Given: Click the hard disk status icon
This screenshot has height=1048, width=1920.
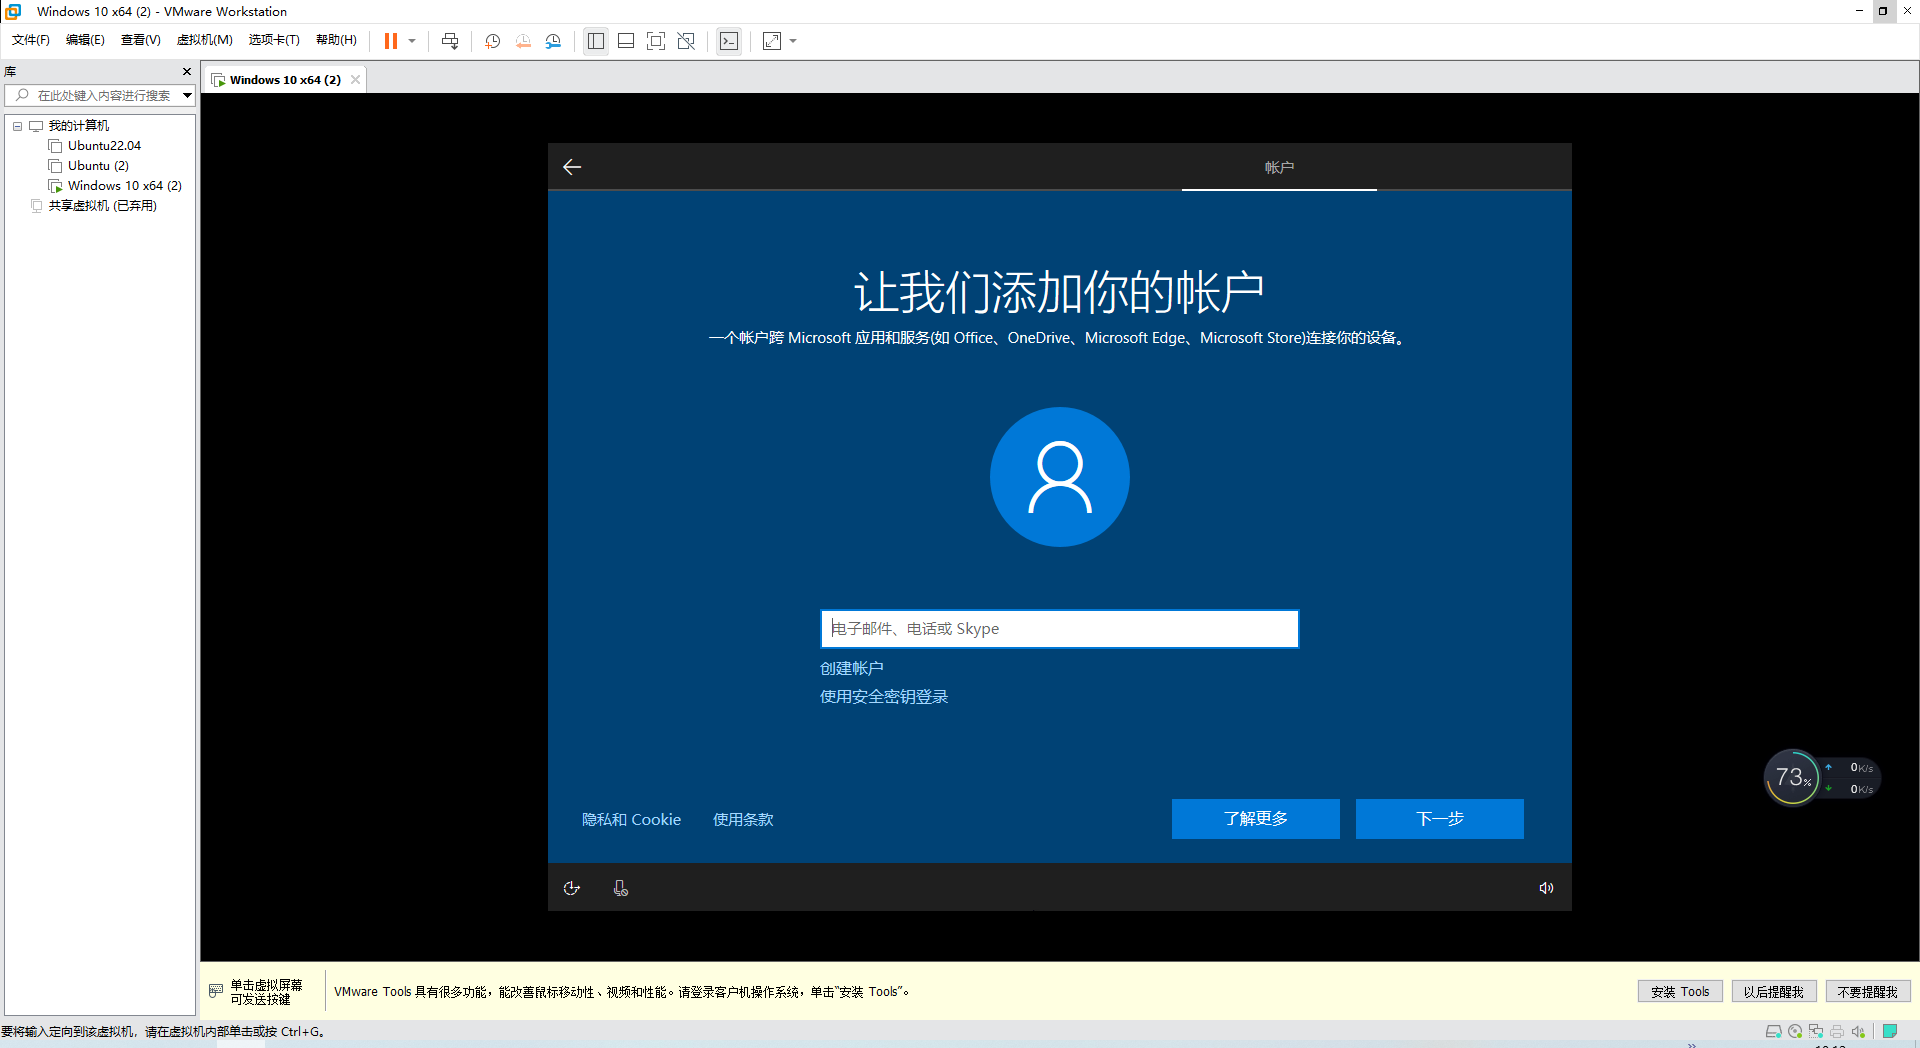Looking at the screenshot, I should (x=1774, y=1031).
